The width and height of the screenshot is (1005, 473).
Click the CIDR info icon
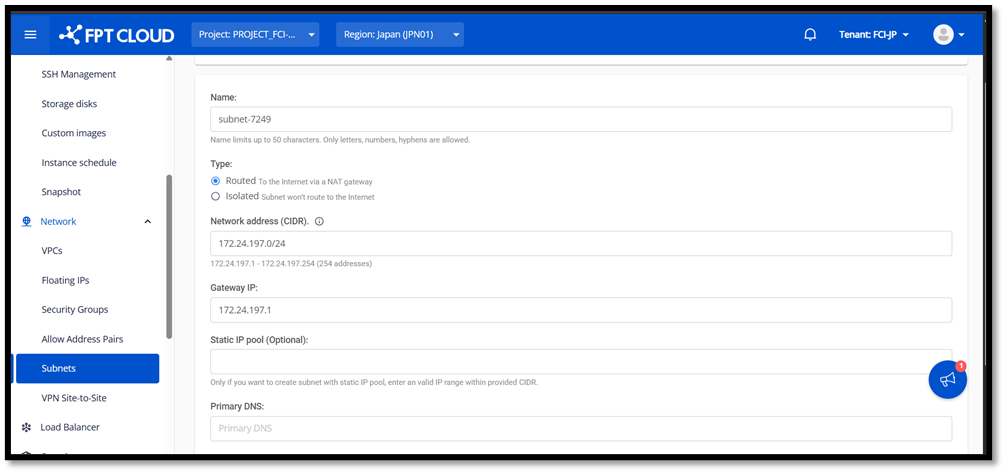(x=319, y=222)
